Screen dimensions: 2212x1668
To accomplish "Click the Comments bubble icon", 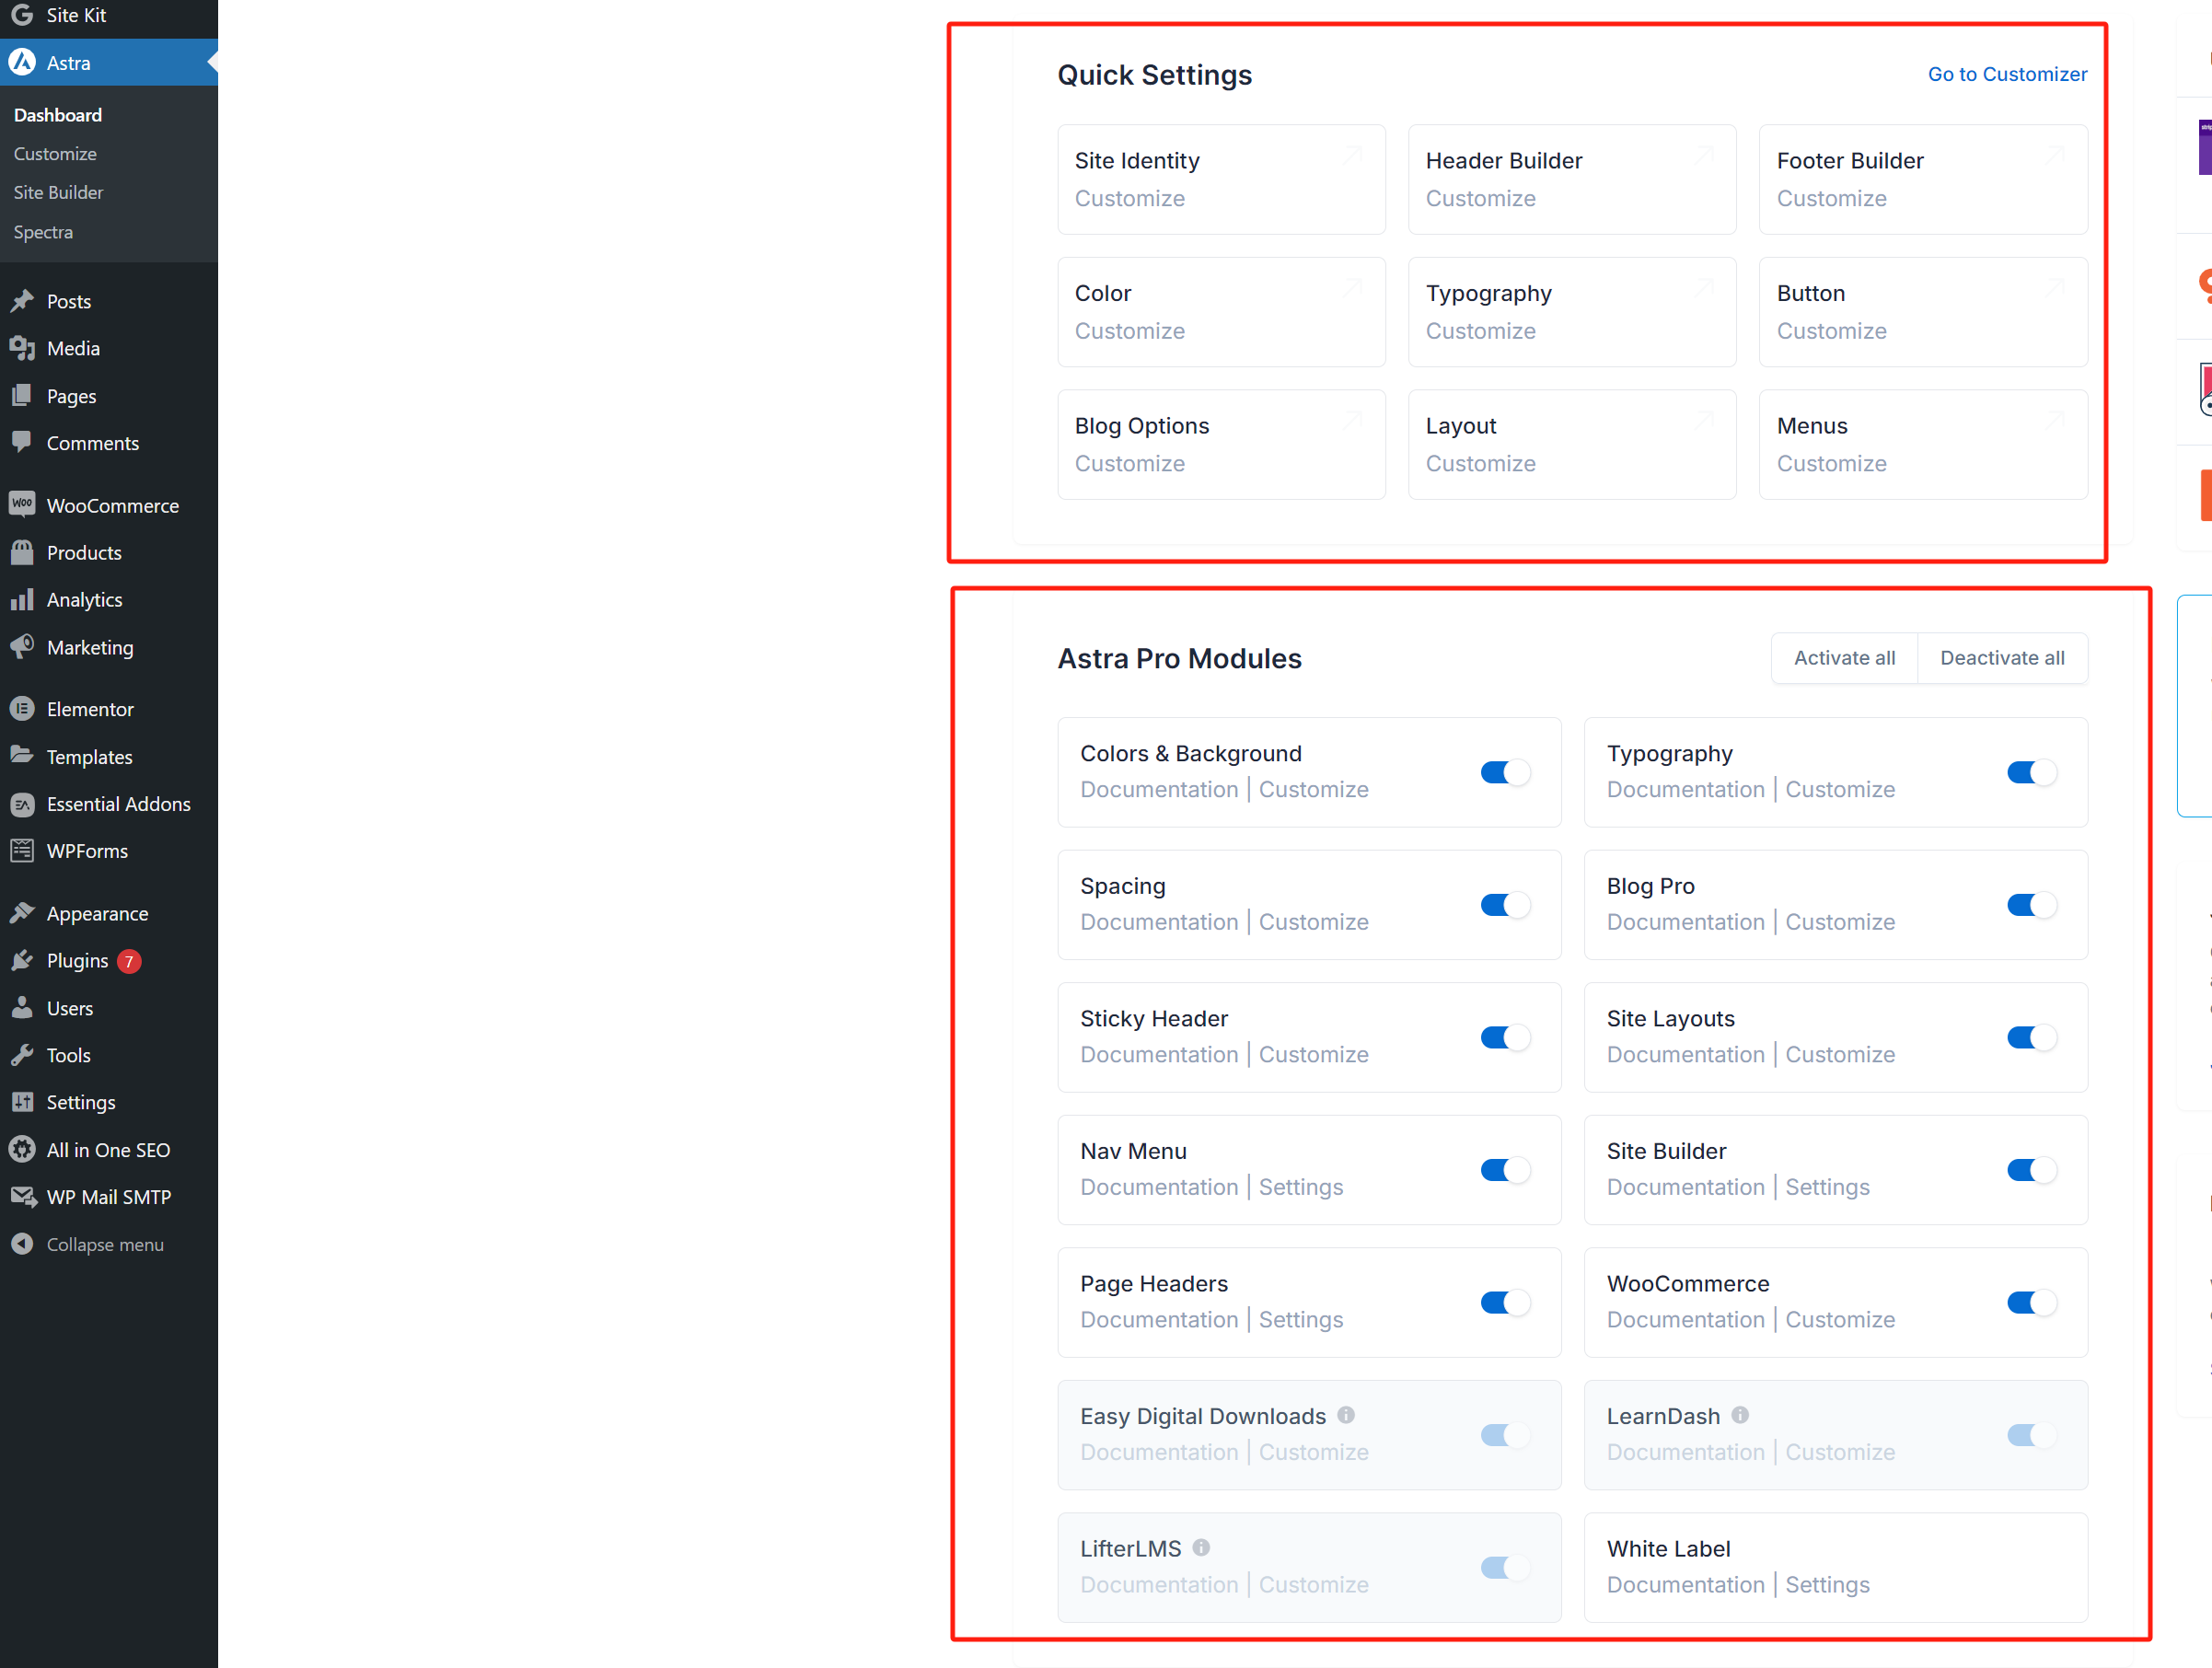I will tap(22, 442).
